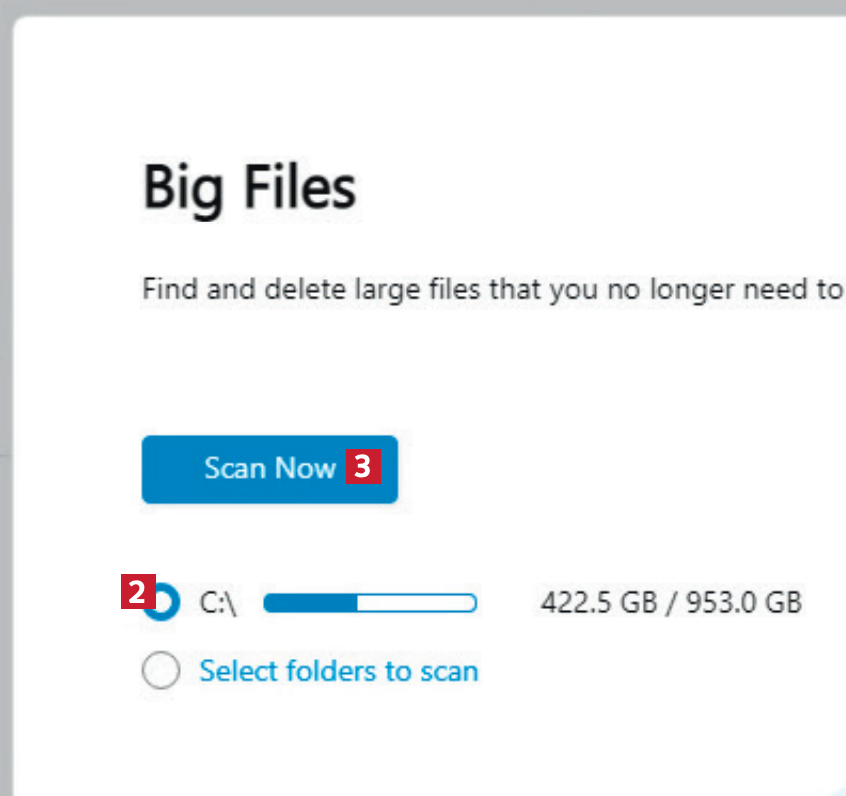The height and width of the screenshot is (796, 846).
Task: Click the word Now on the blue button
Action: click(x=305, y=468)
